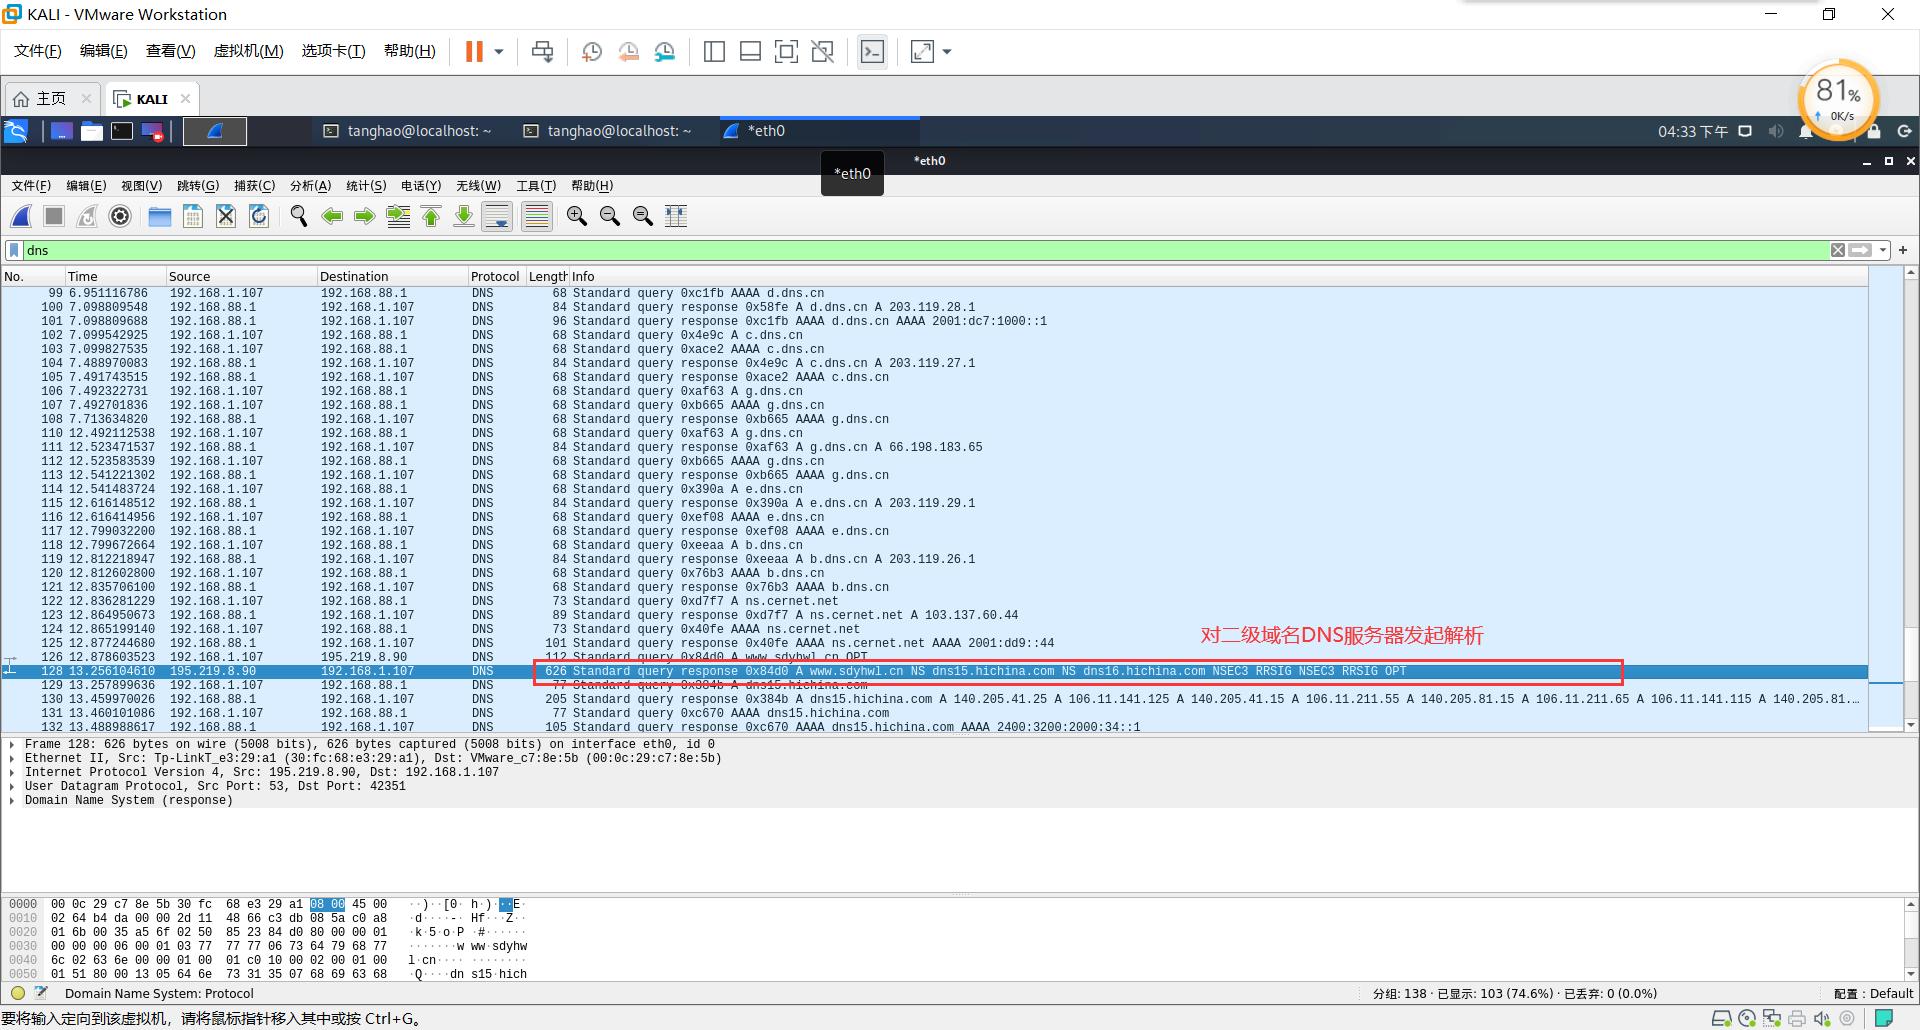Toggle packet colorization rules button
The width and height of the screenshot is (1920, 1030).
point(537,216)
